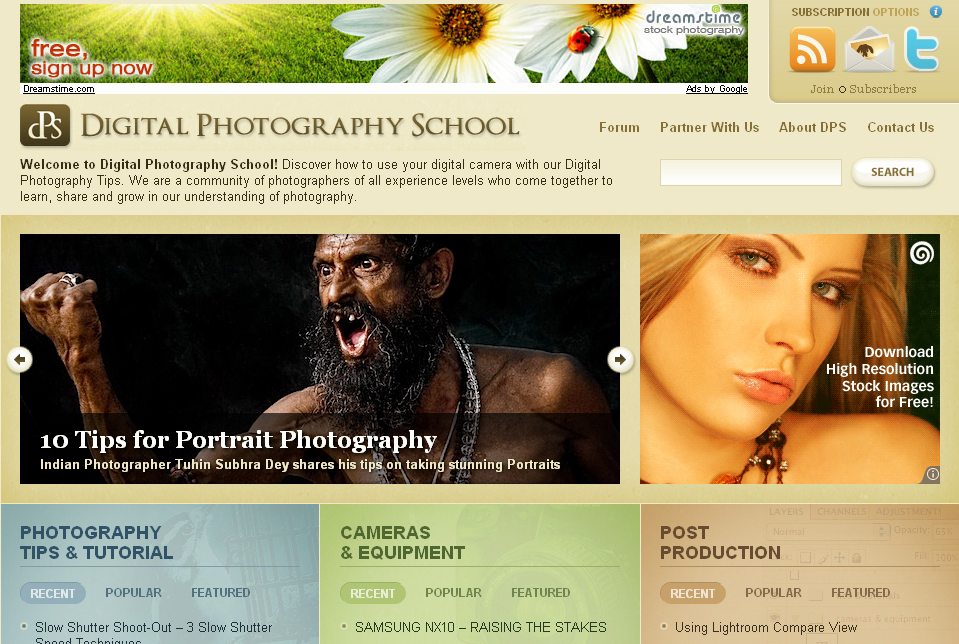Click the Digital Photography School title

click(x=300, y=125)
